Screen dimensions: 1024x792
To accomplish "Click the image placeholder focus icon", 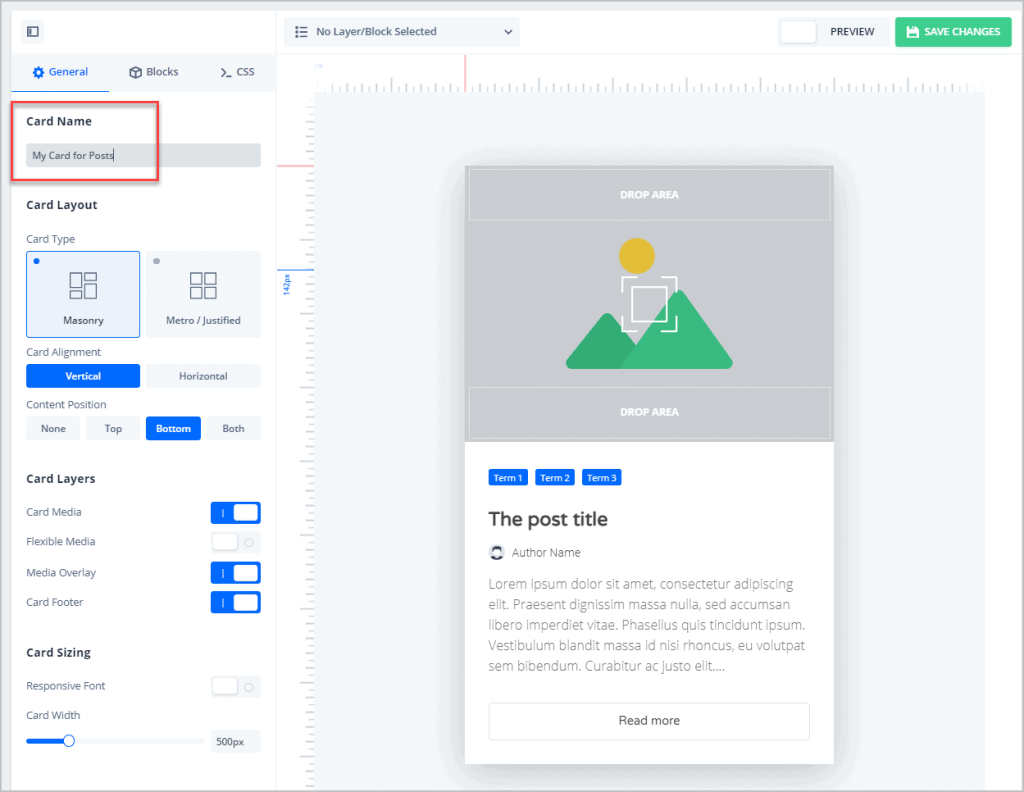I will [x=649, y=304].
